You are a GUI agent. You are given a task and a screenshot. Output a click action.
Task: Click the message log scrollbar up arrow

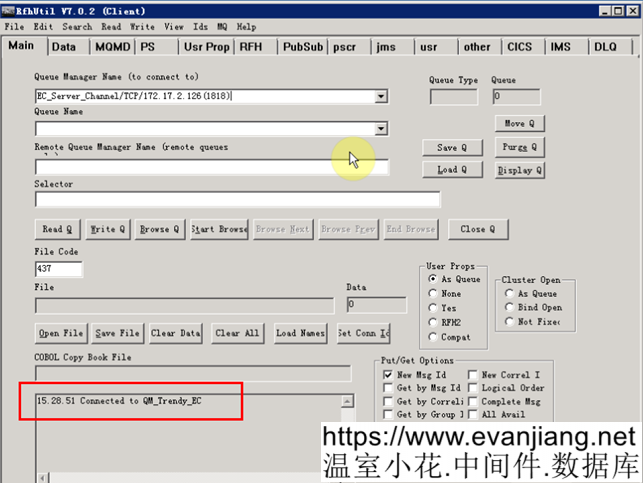click(348, 401)
